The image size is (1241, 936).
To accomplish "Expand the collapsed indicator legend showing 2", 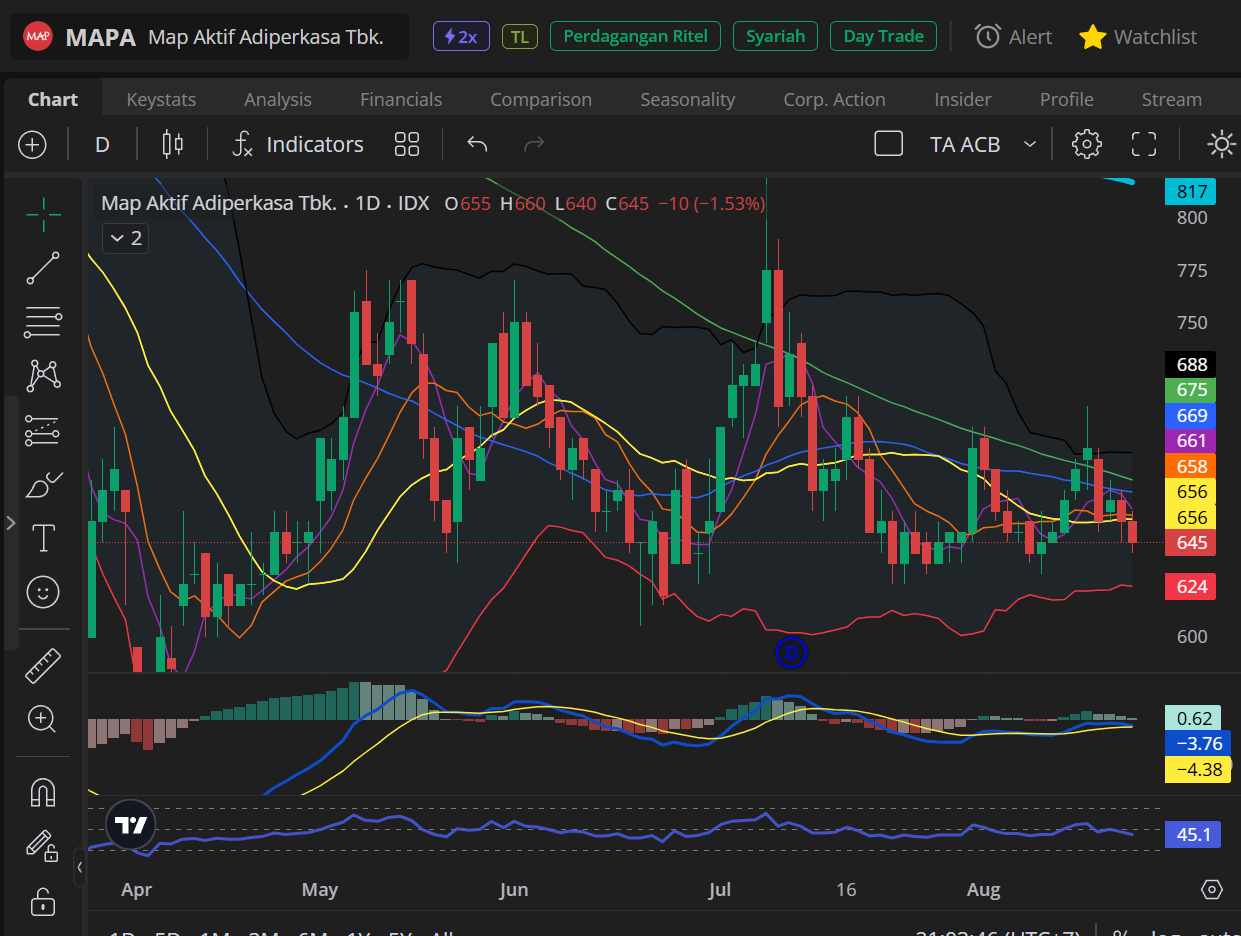I will (x=126, y=238).
